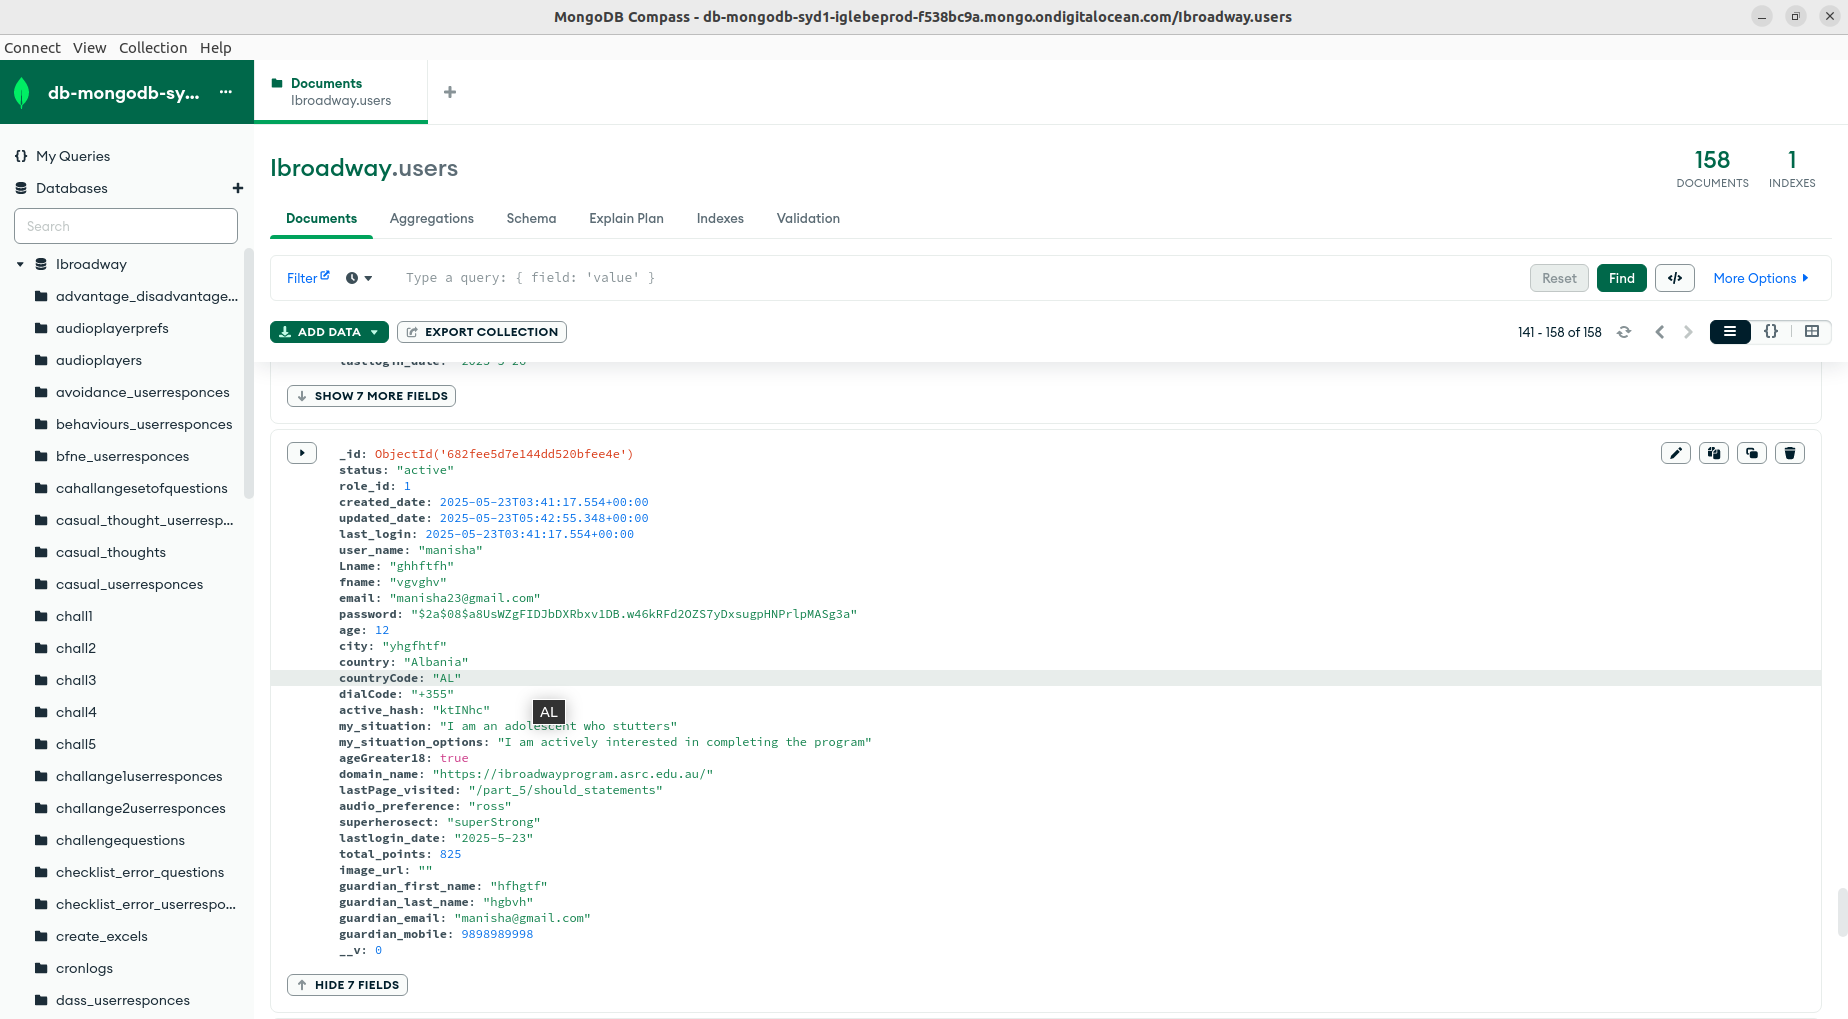Click the query filter input field
The width and height of the screenshot is (1848, 1019).
960,278
